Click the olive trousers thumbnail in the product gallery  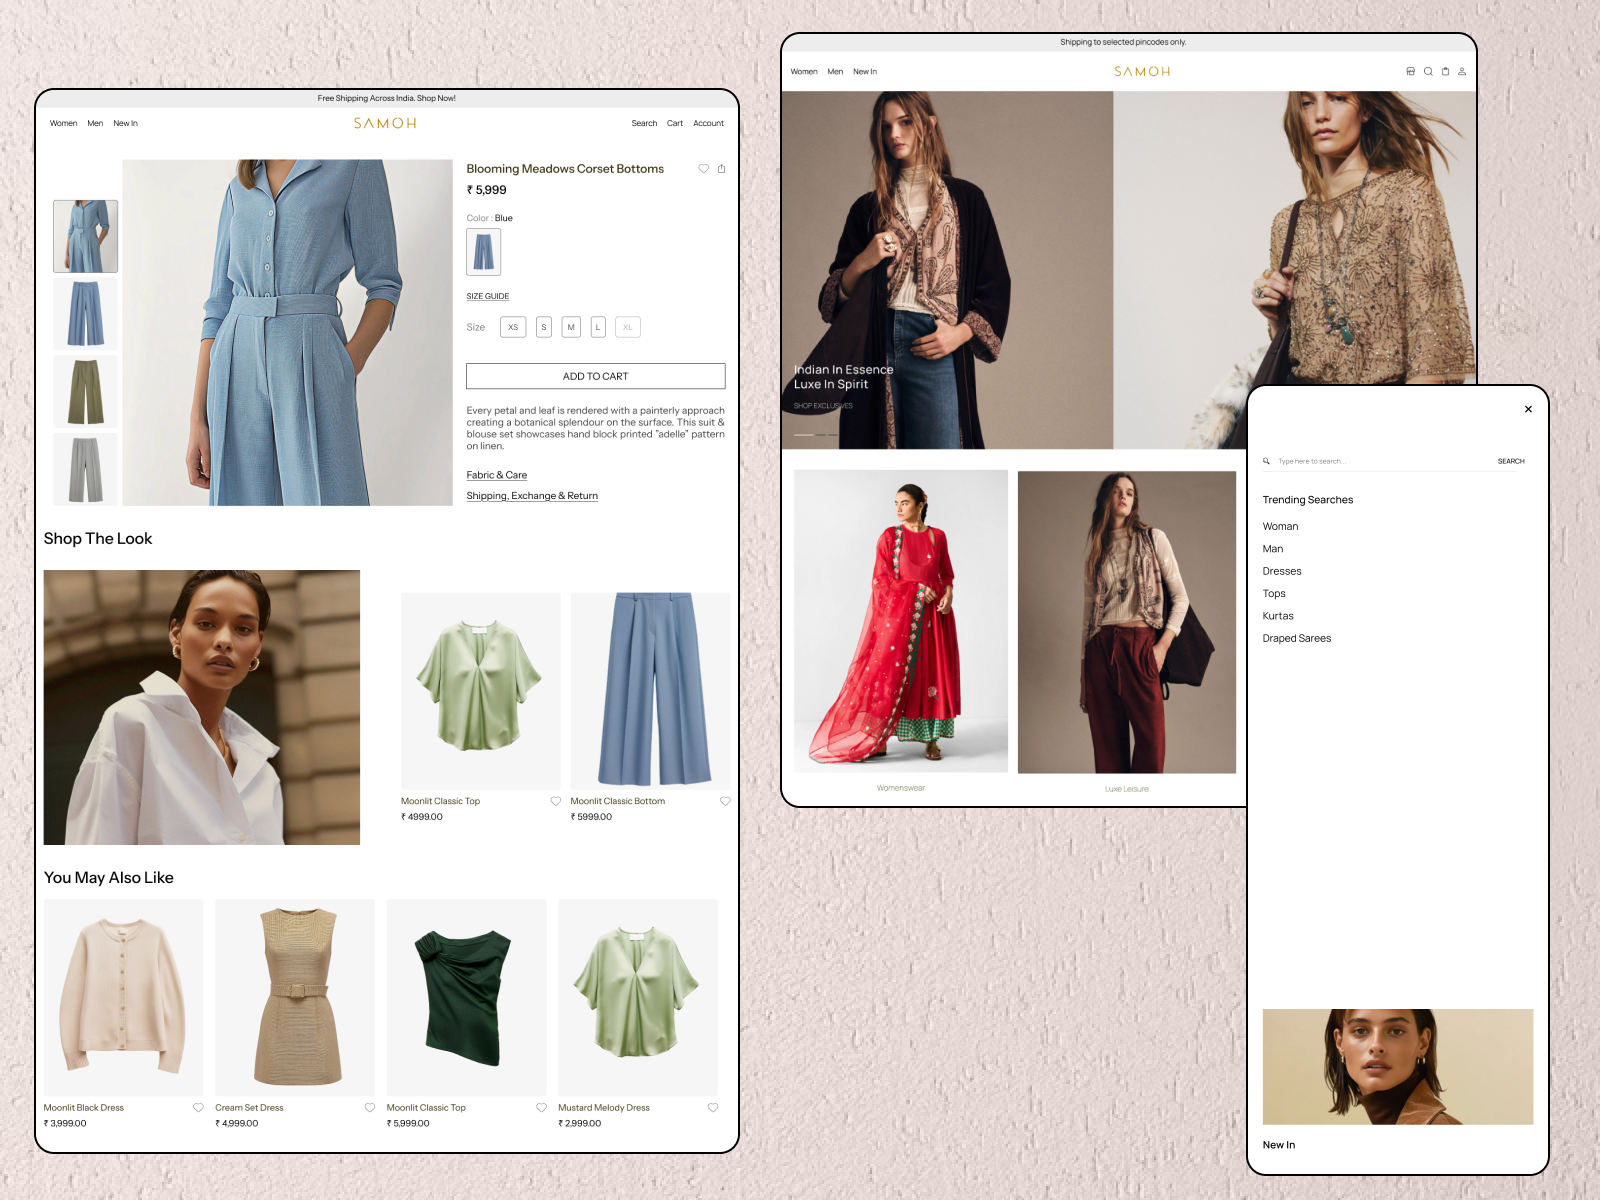(85, 391)
